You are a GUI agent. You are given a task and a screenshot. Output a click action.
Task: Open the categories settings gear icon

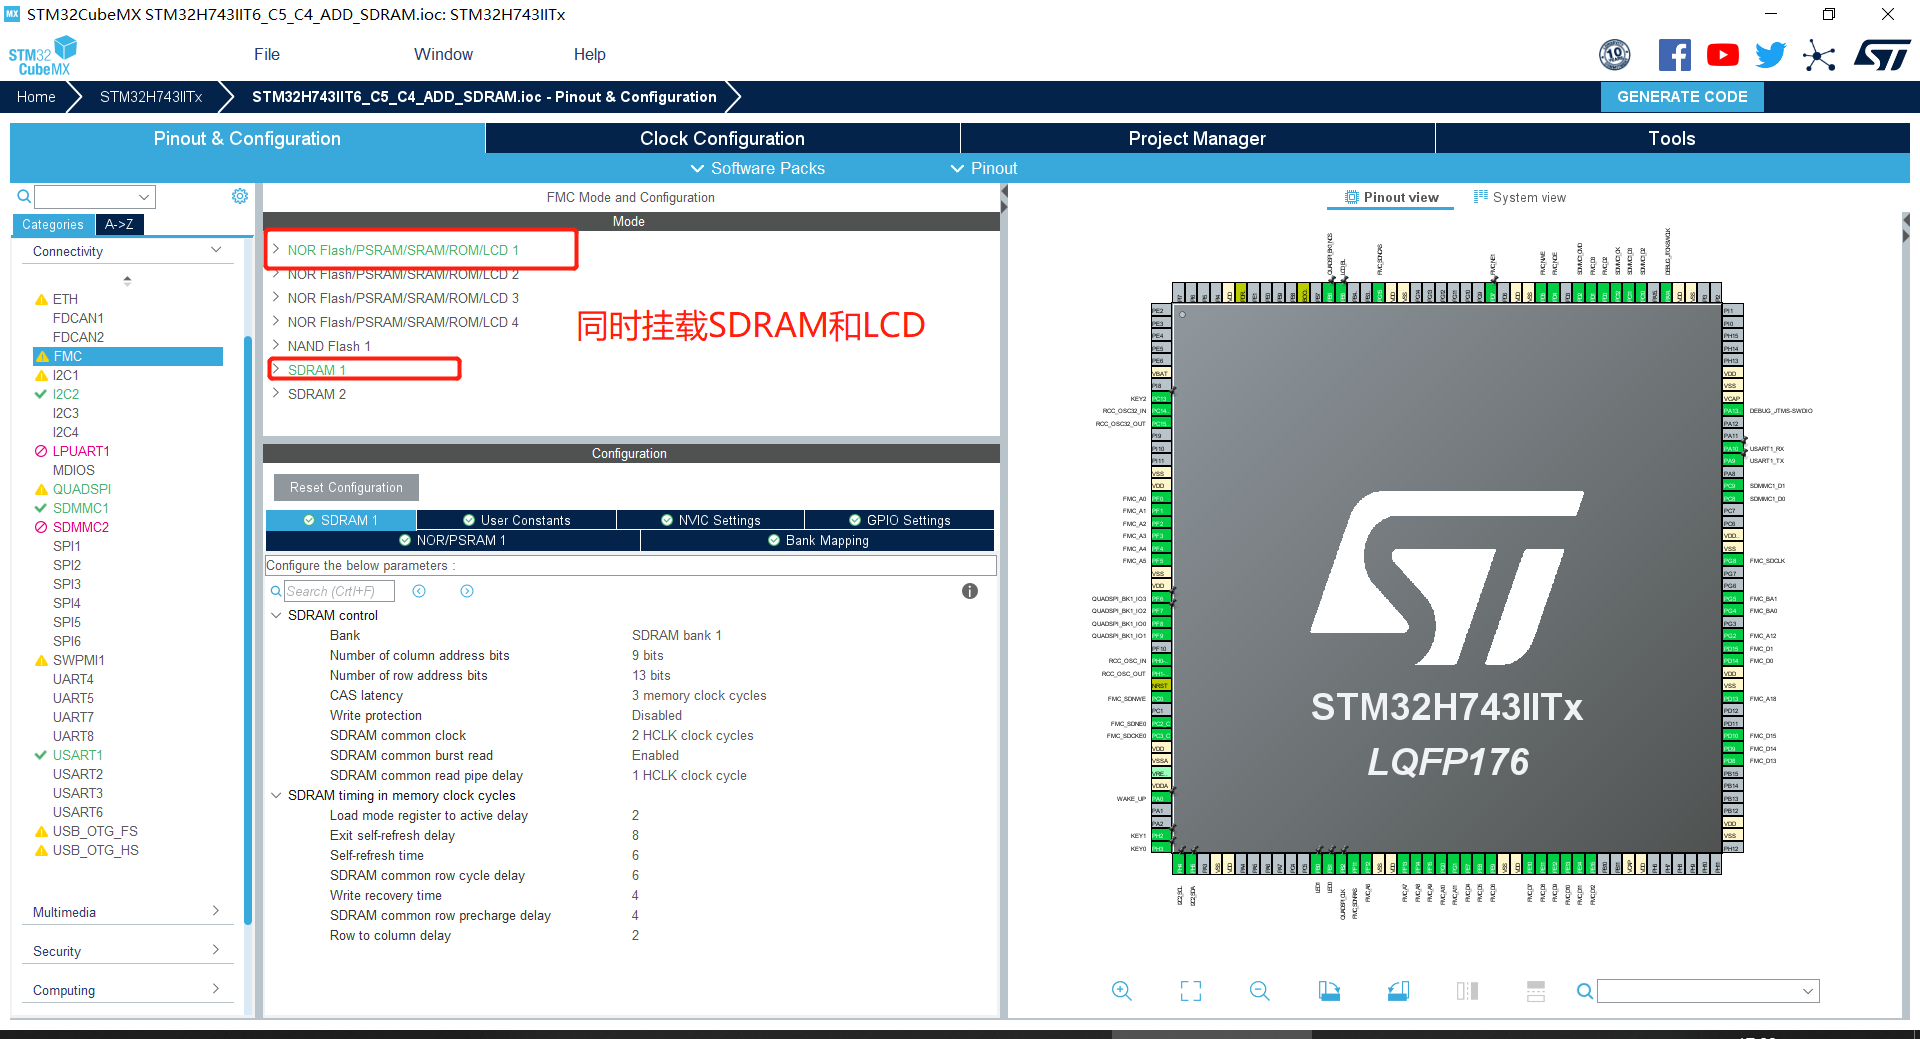(240, 196)
